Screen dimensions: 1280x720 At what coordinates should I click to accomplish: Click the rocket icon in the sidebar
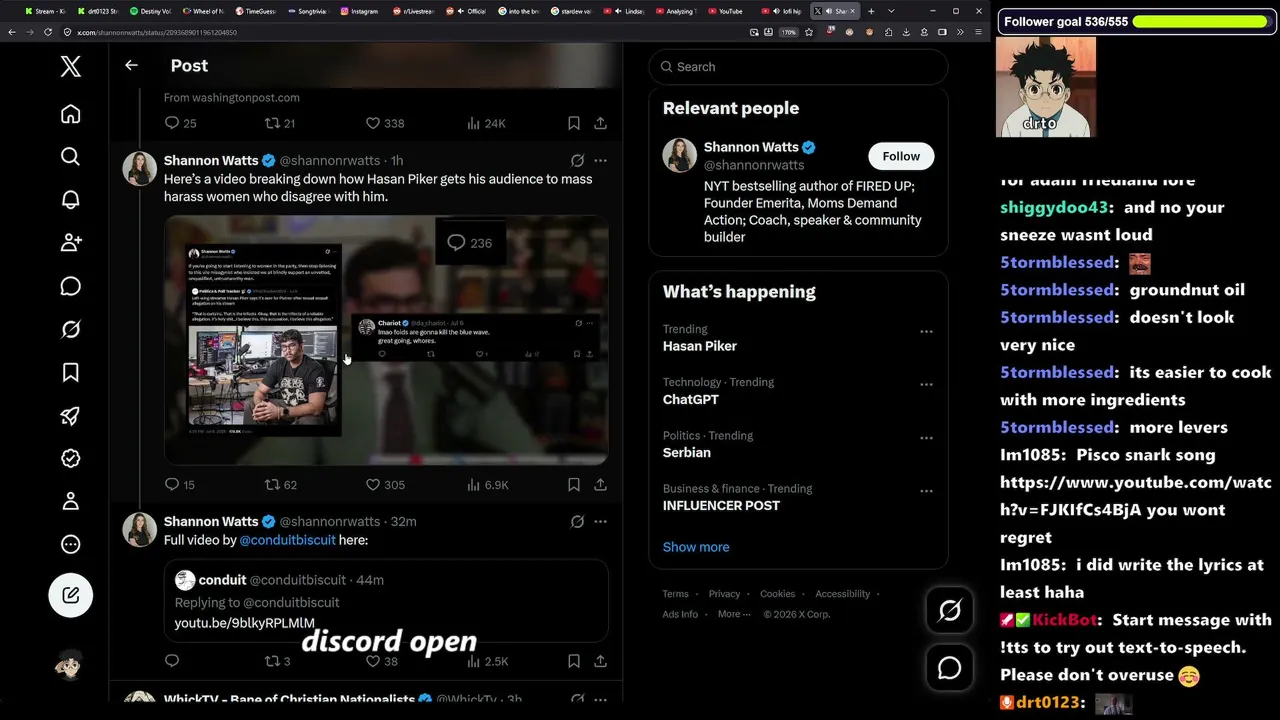click(x=70, y=416)
